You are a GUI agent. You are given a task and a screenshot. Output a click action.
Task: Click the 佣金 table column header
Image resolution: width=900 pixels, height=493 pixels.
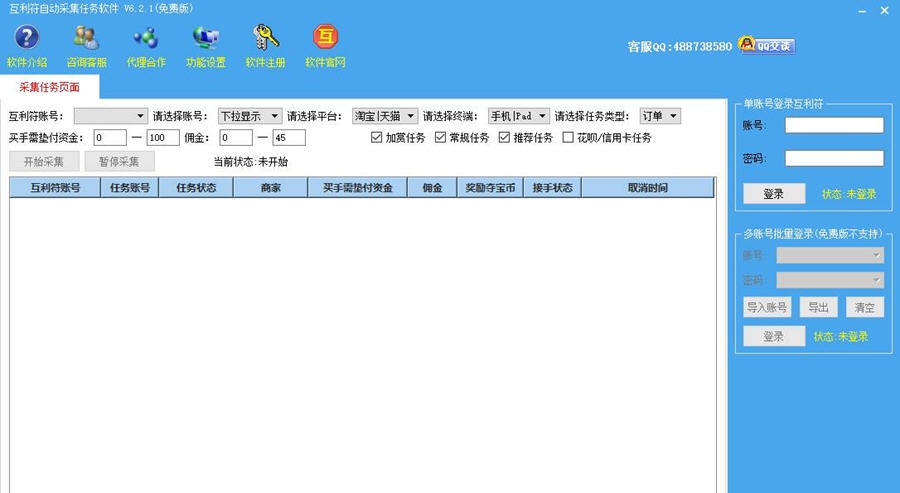click(432, 188)
